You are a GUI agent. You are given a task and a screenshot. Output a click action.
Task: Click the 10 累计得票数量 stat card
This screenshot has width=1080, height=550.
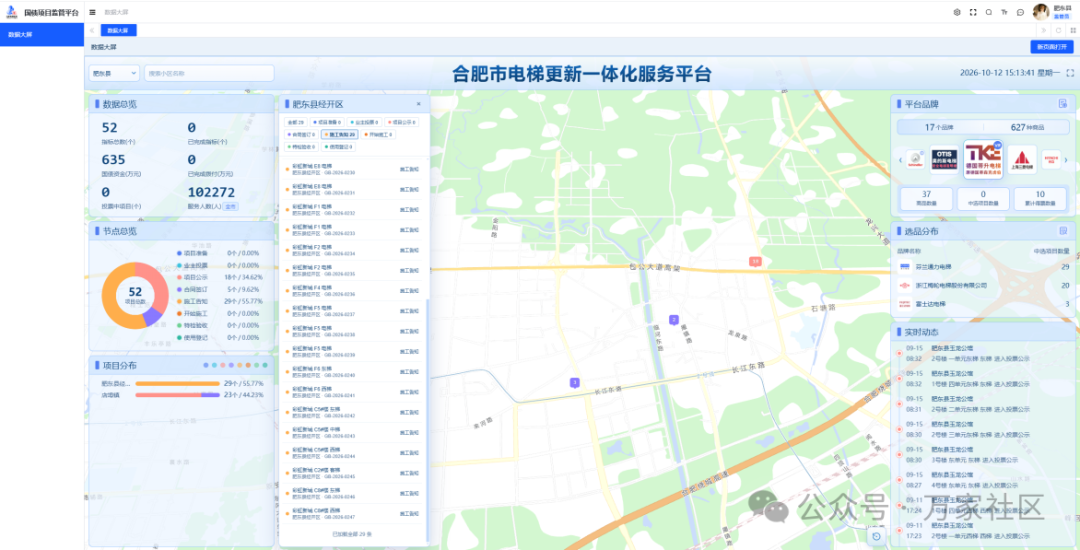pyautogui.click(x=1040, y=198)
